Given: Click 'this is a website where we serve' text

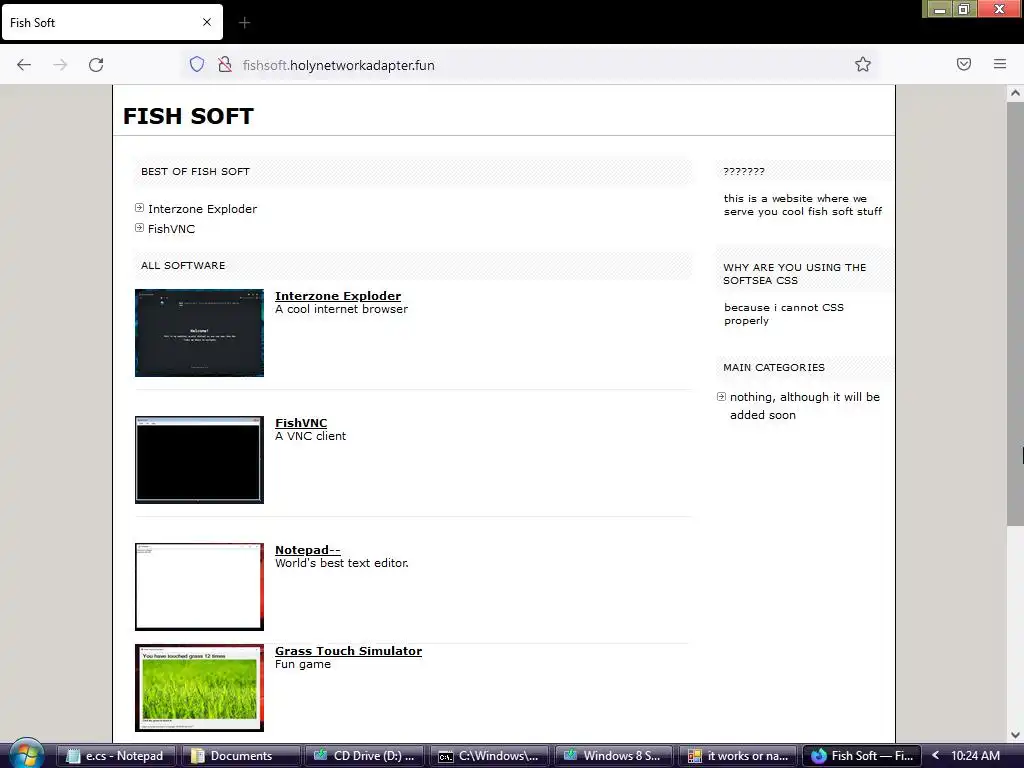Looking at the screenshot, I should pyautogui.click(x=803, y=204).
